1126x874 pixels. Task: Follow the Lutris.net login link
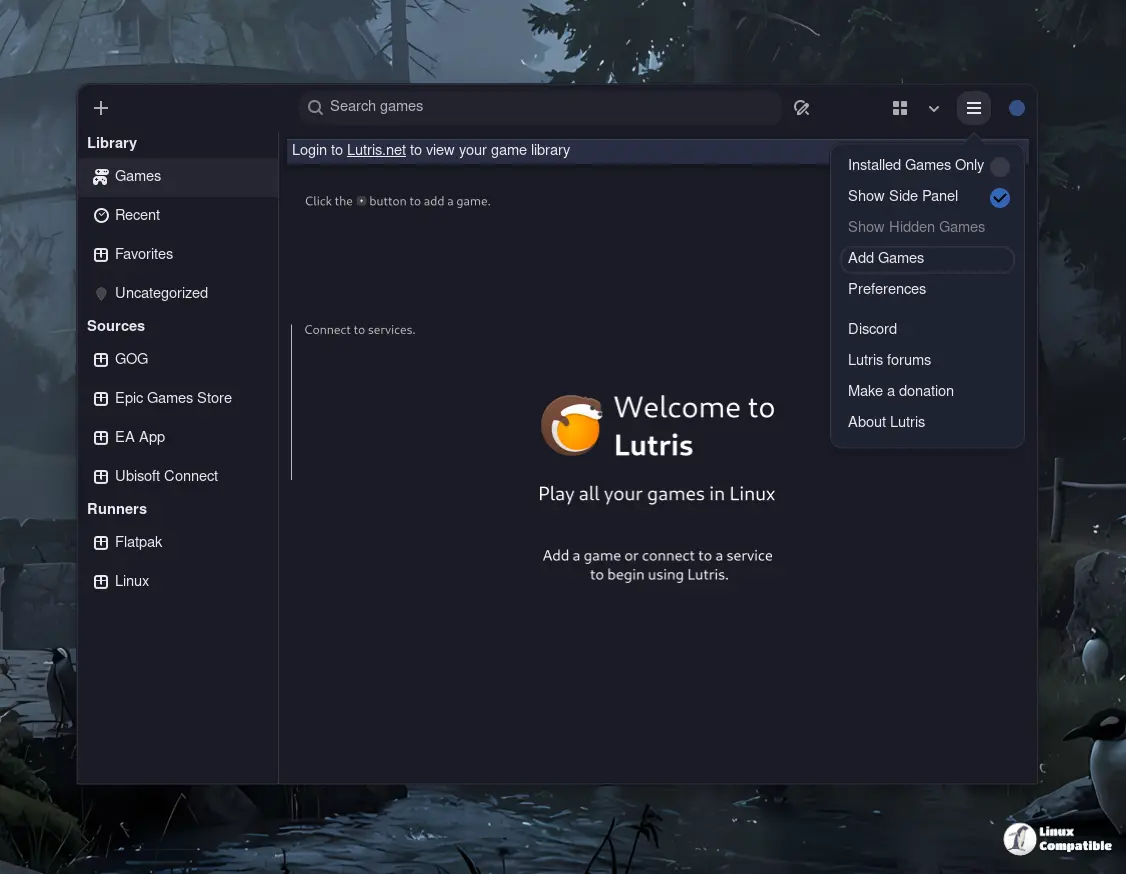376,150
